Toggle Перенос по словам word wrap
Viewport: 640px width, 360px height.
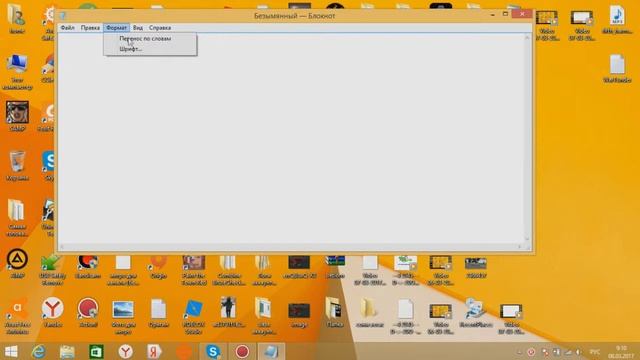click(150, 39)
